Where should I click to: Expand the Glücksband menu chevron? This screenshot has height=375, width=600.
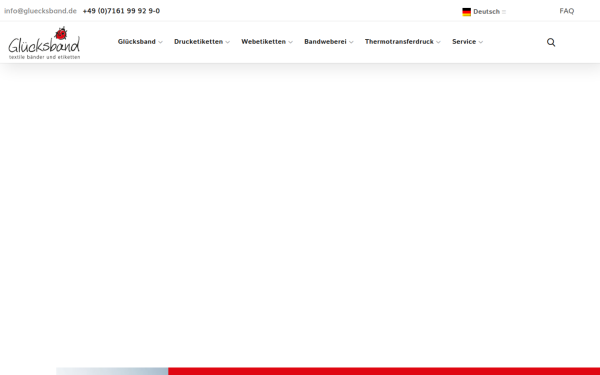coord(160,42)
